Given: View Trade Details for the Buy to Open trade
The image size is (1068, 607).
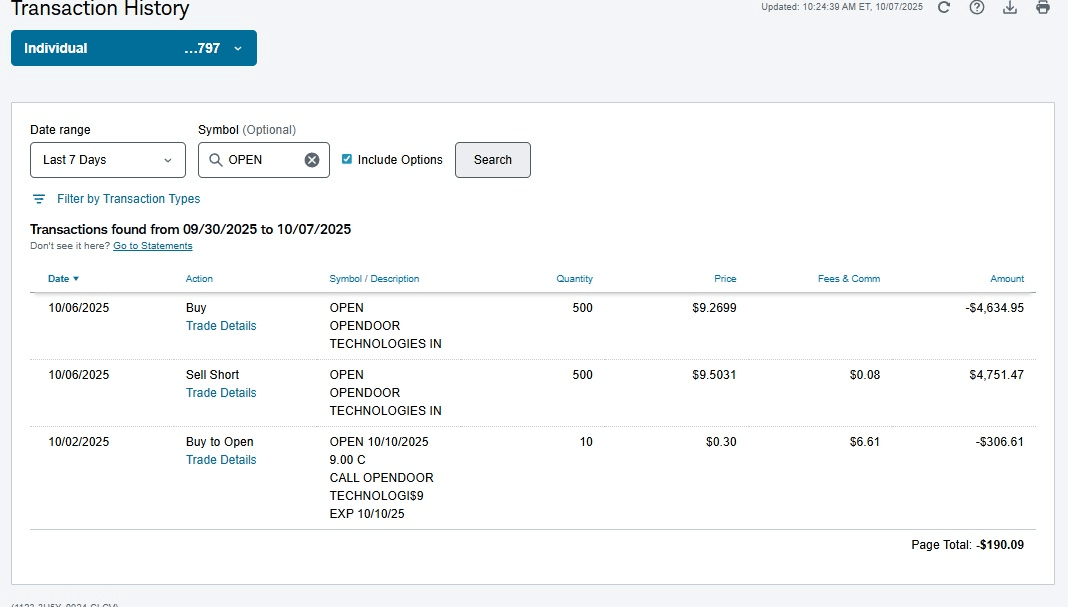Looking at the screenshot, I should coord(221,460).
